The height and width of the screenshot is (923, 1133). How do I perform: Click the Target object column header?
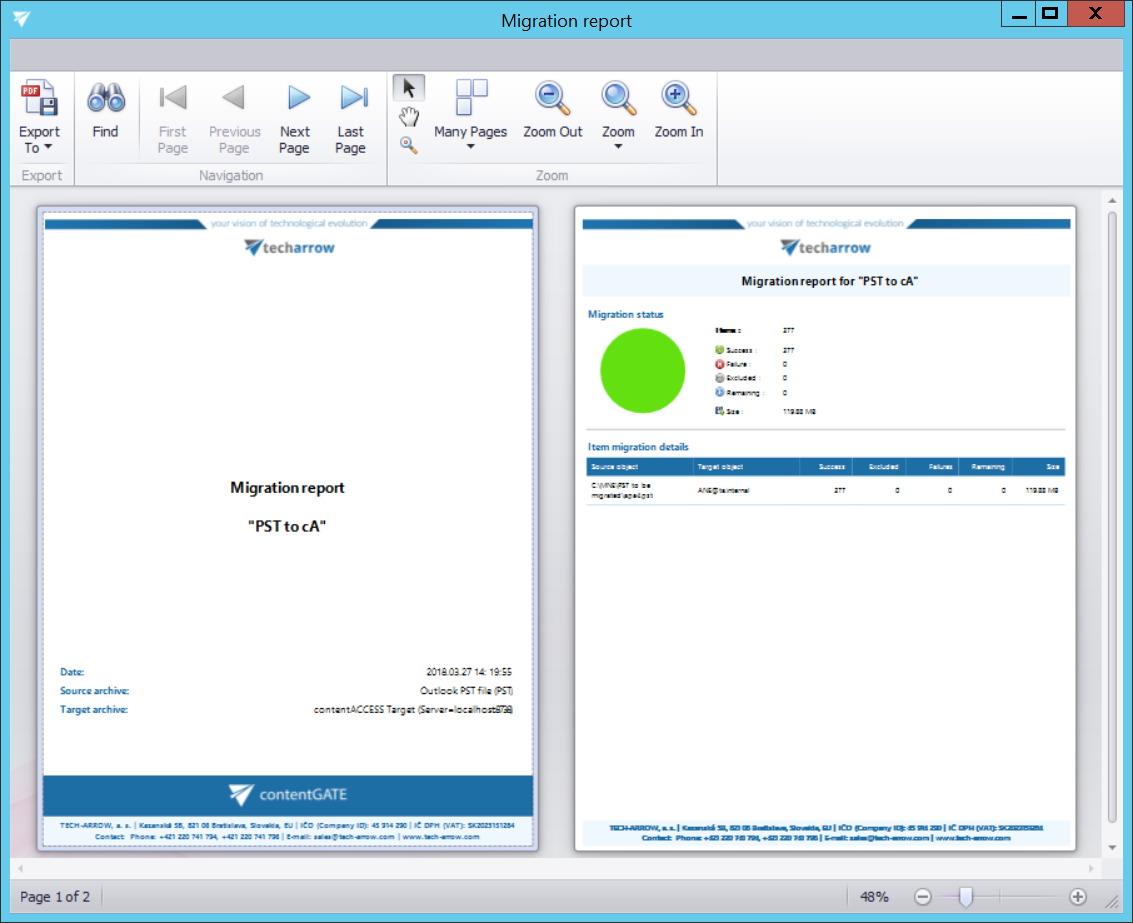pyautogui.click(x=746, y=467)
